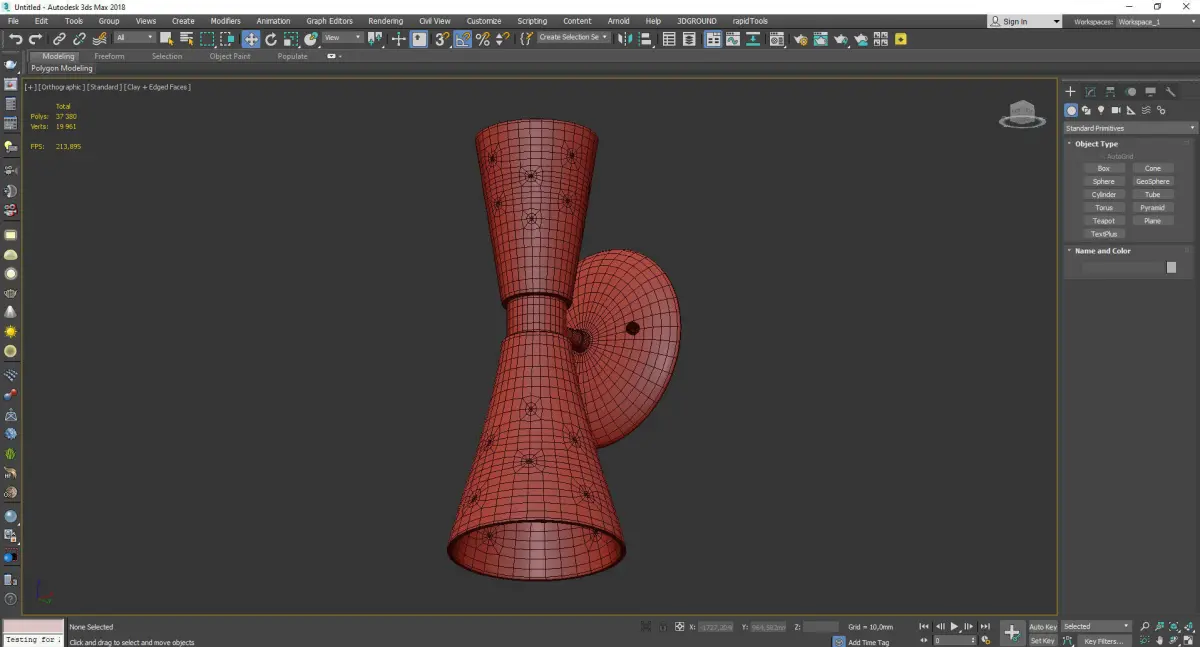Select the Rotate tool
1200x647 pixels.
(x=271, y=39)
